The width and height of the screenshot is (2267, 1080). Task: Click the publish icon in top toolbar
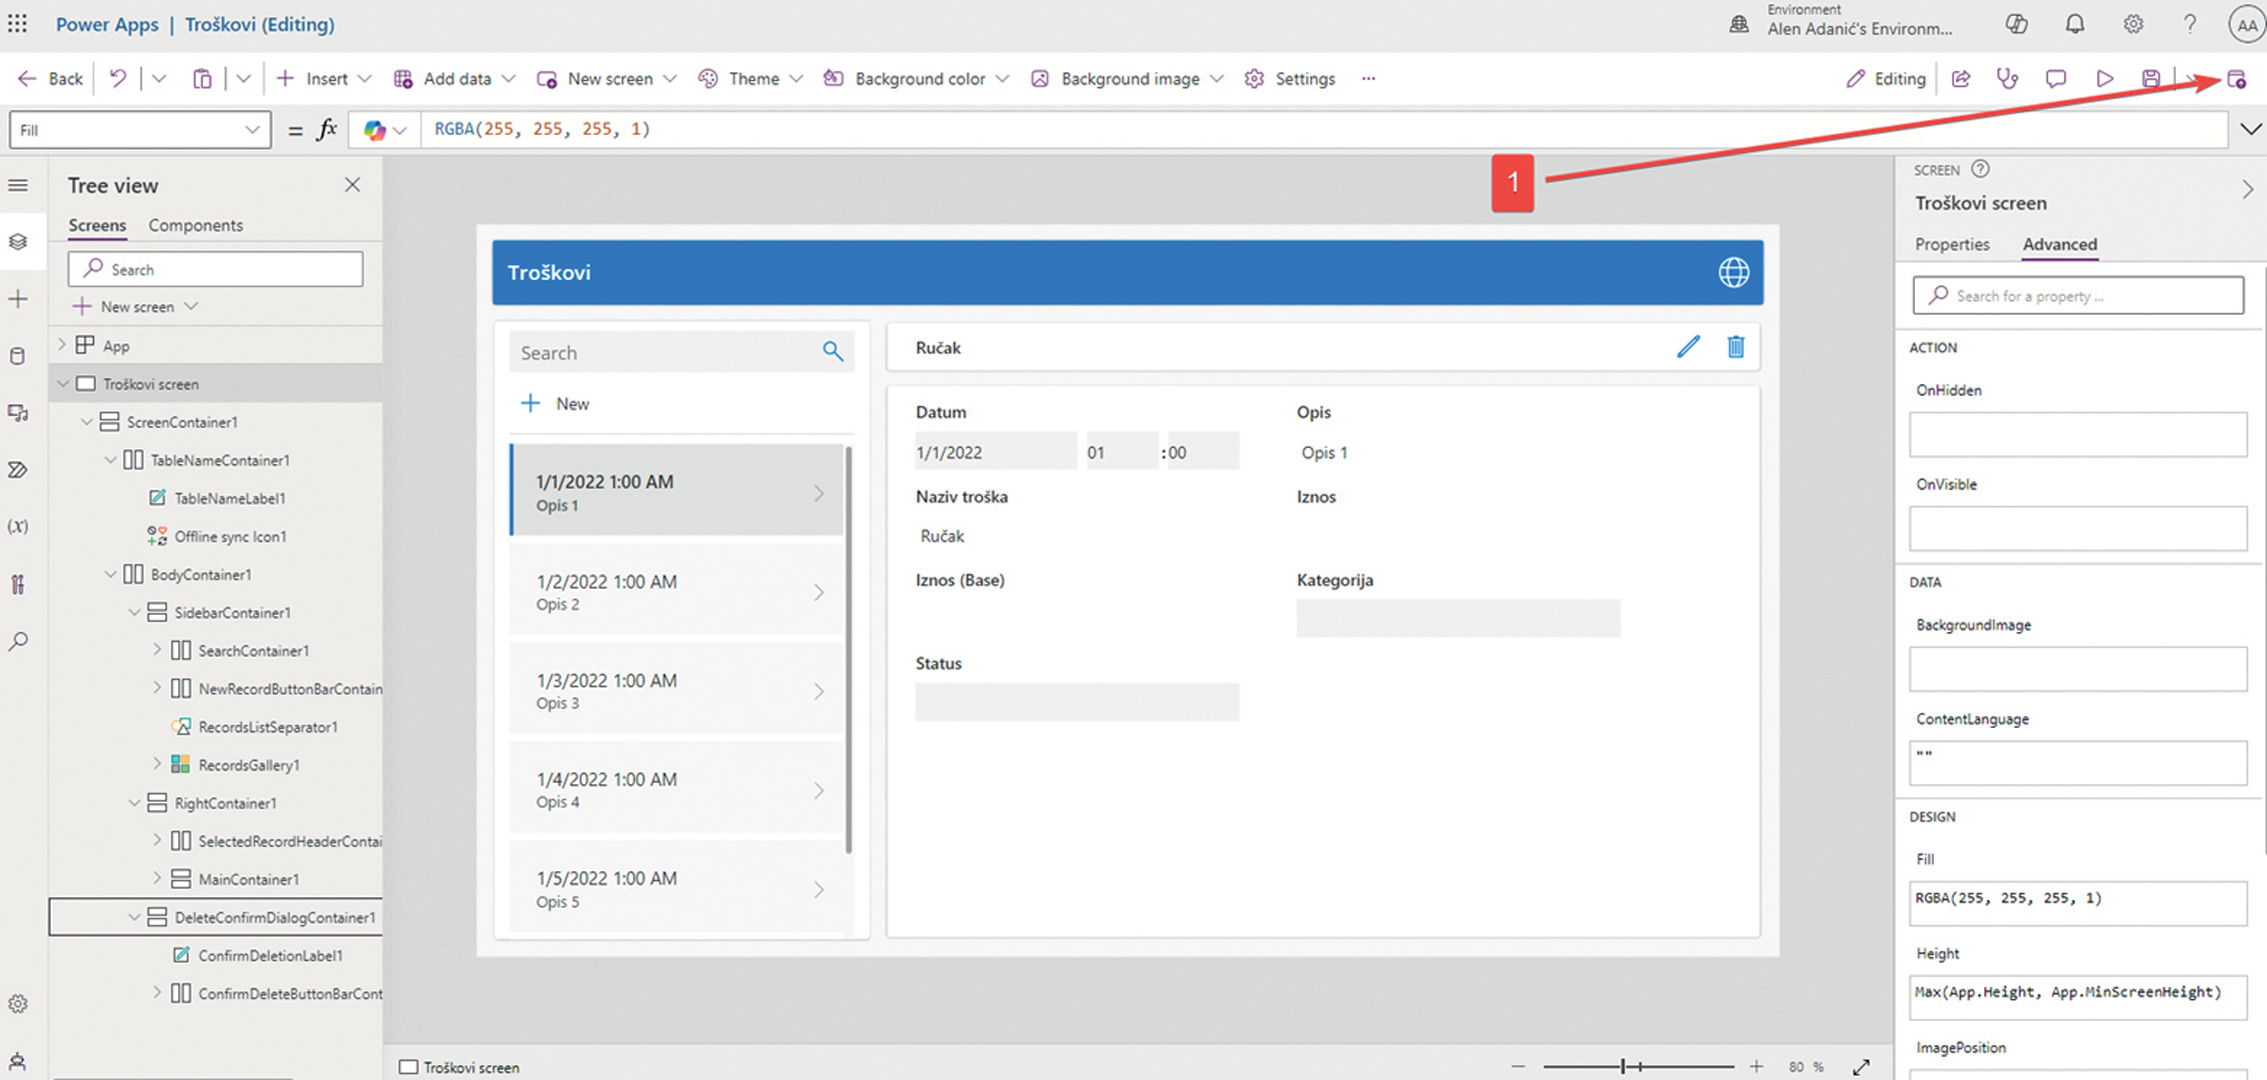(x=2236, y=79)
